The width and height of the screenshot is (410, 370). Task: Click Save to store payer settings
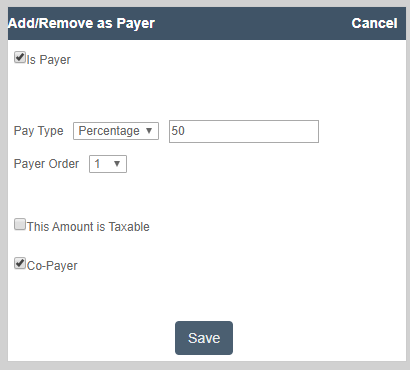[x=204, y=338]
